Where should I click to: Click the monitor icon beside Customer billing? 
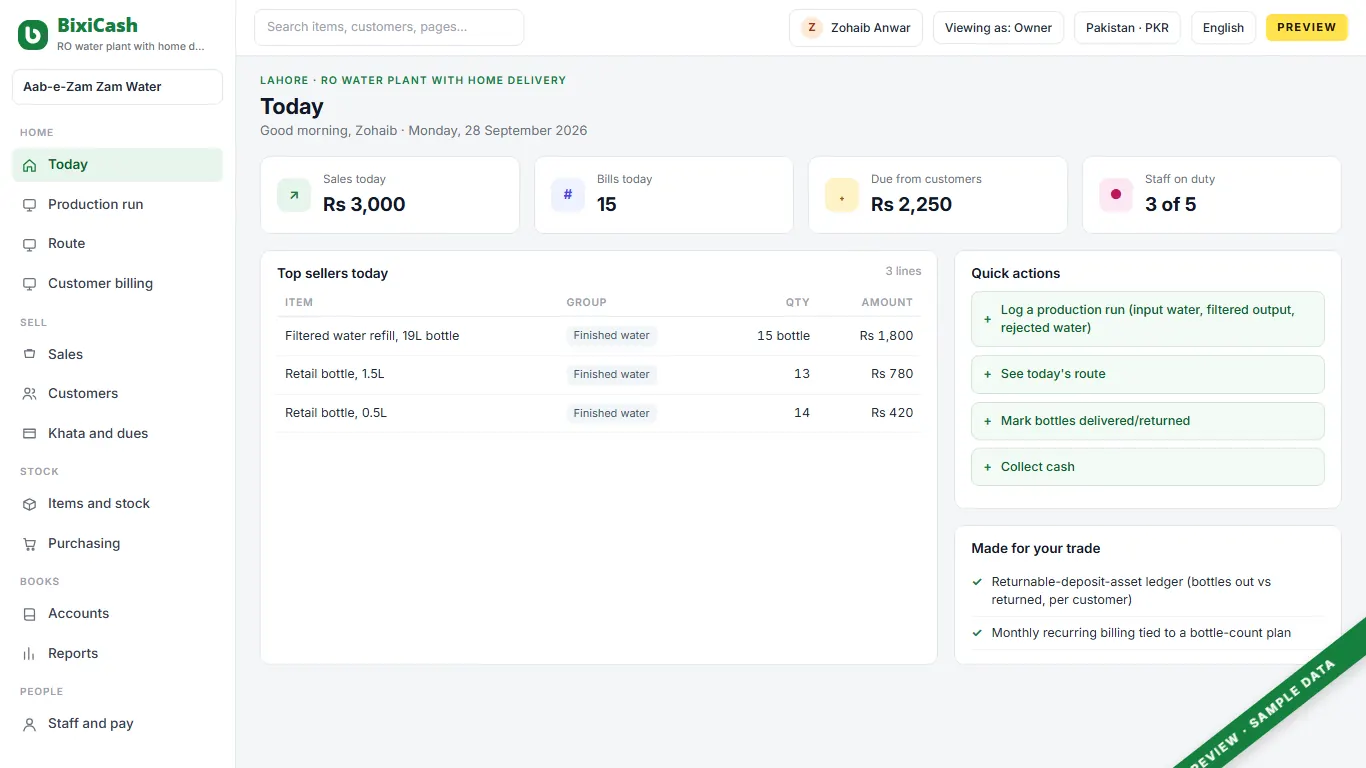point(29,284)
